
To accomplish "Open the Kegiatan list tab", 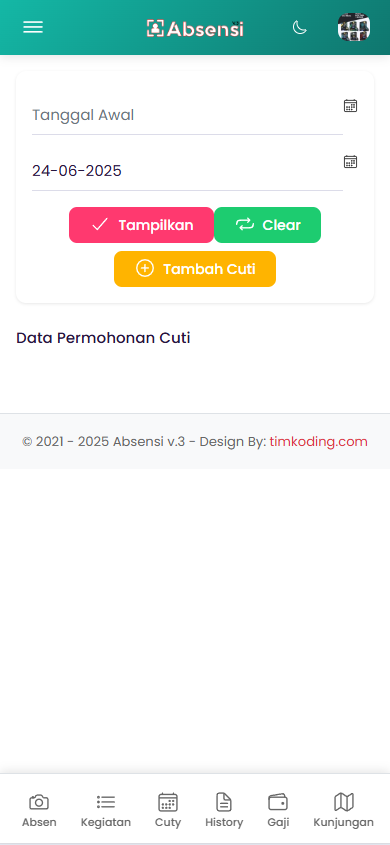I will tap(106, 810).
